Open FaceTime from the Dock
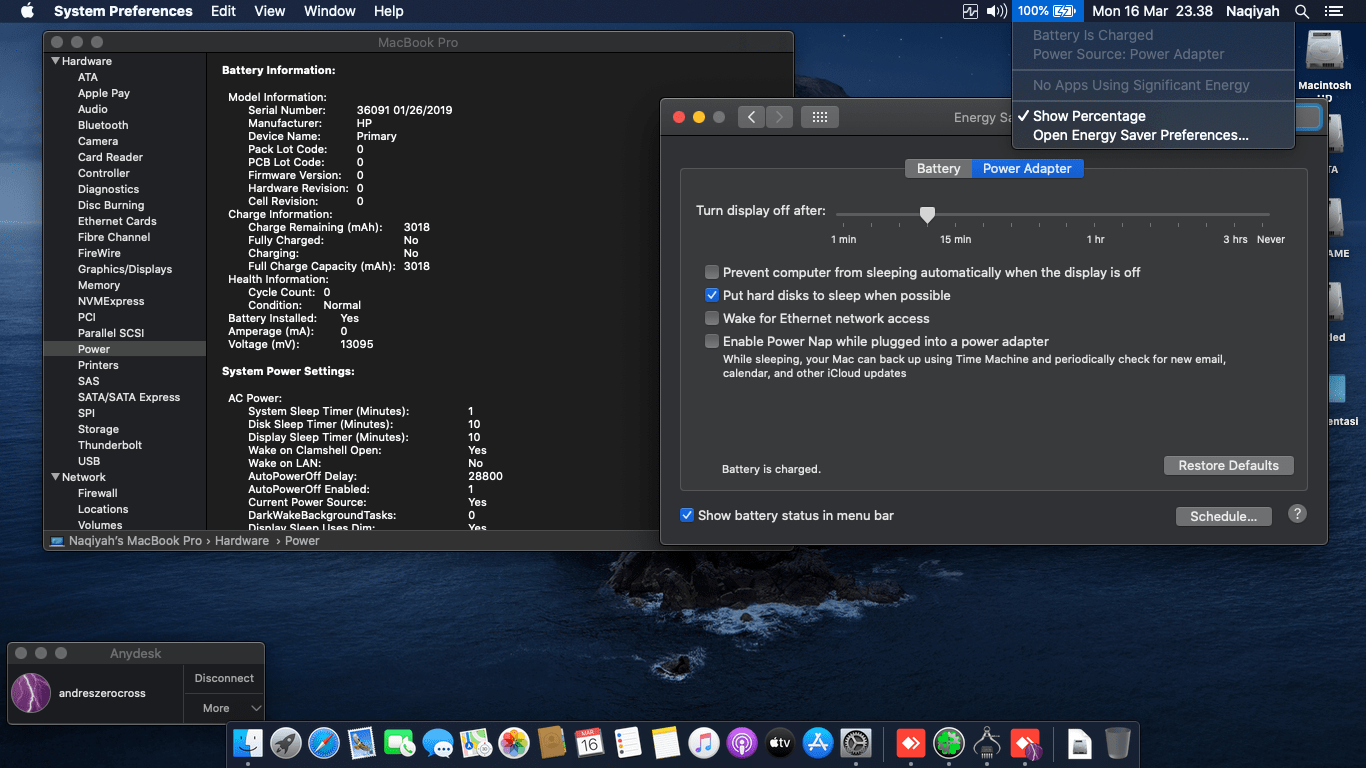Screen dimensions: 1366x768 click(399, 743)
